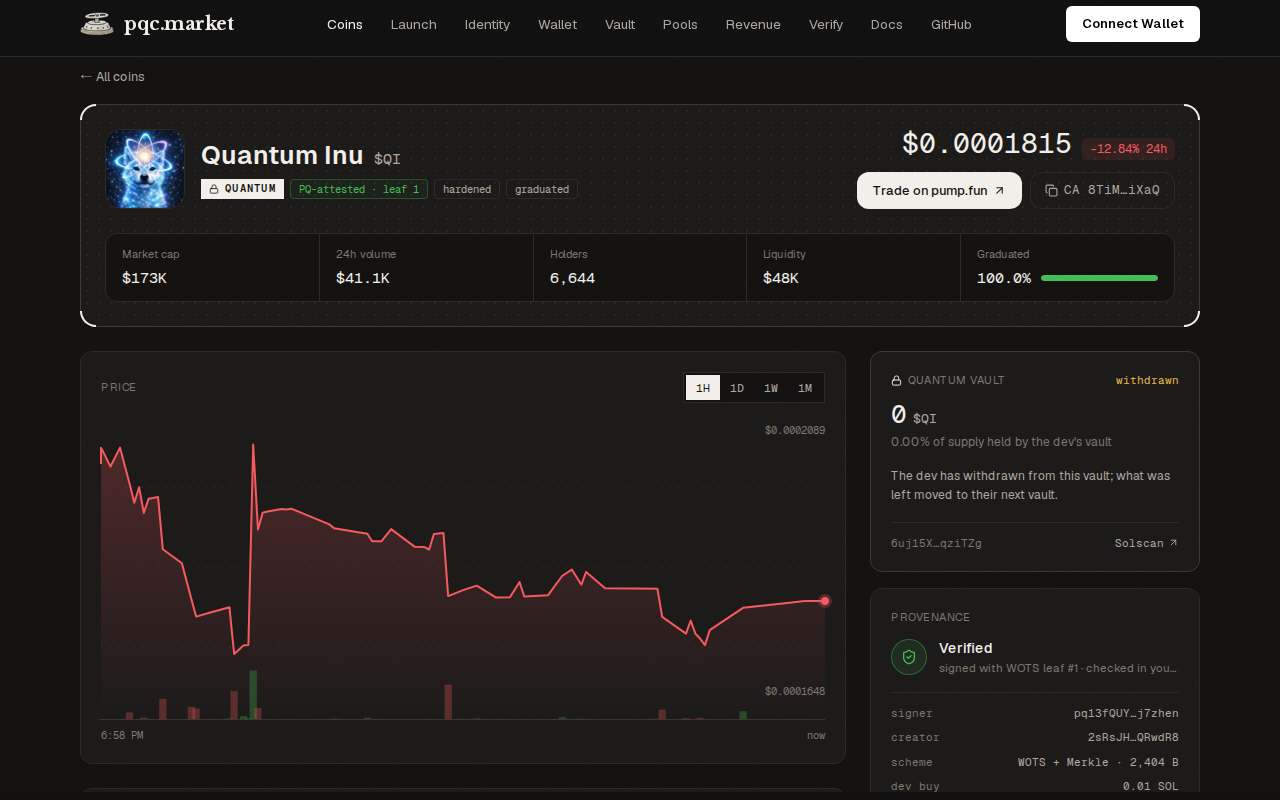Copy the contract address icon
This screenshot has width=1280, height=800.
[x=1051, y=190]
